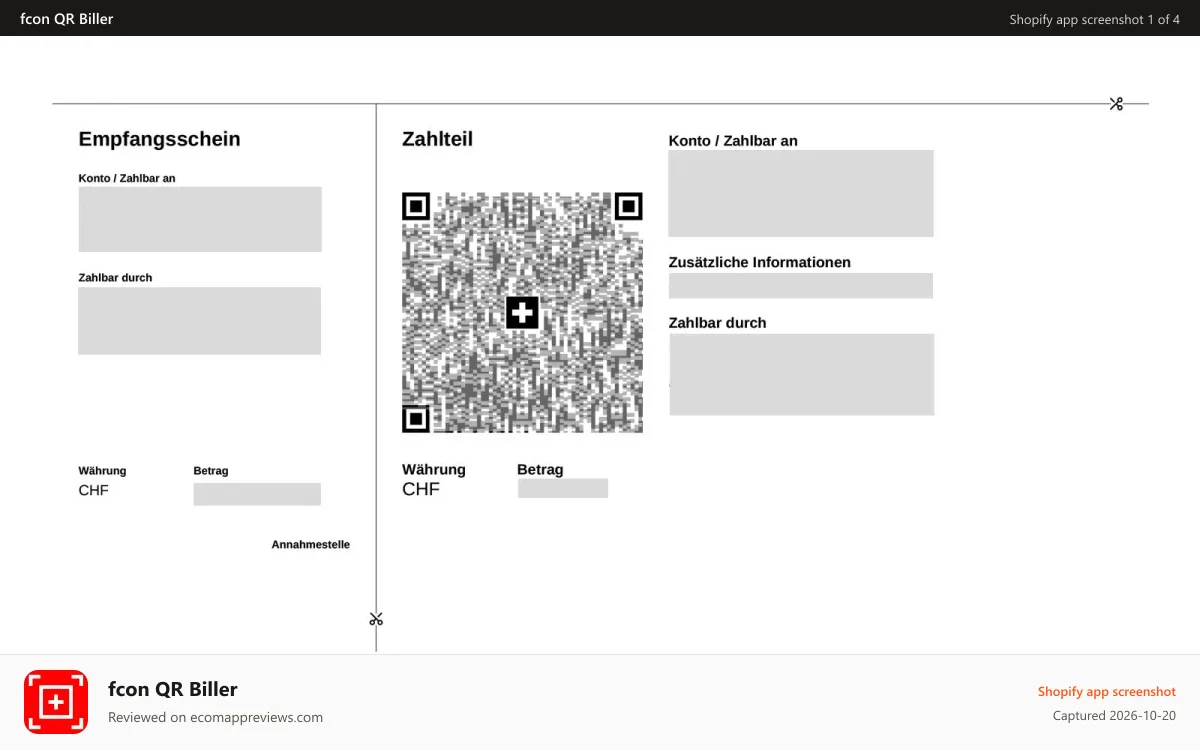Screen dimensions: 1200x750
Task: Click the Zusätzliche Informationen label
Action: click(x=760, y=262)
